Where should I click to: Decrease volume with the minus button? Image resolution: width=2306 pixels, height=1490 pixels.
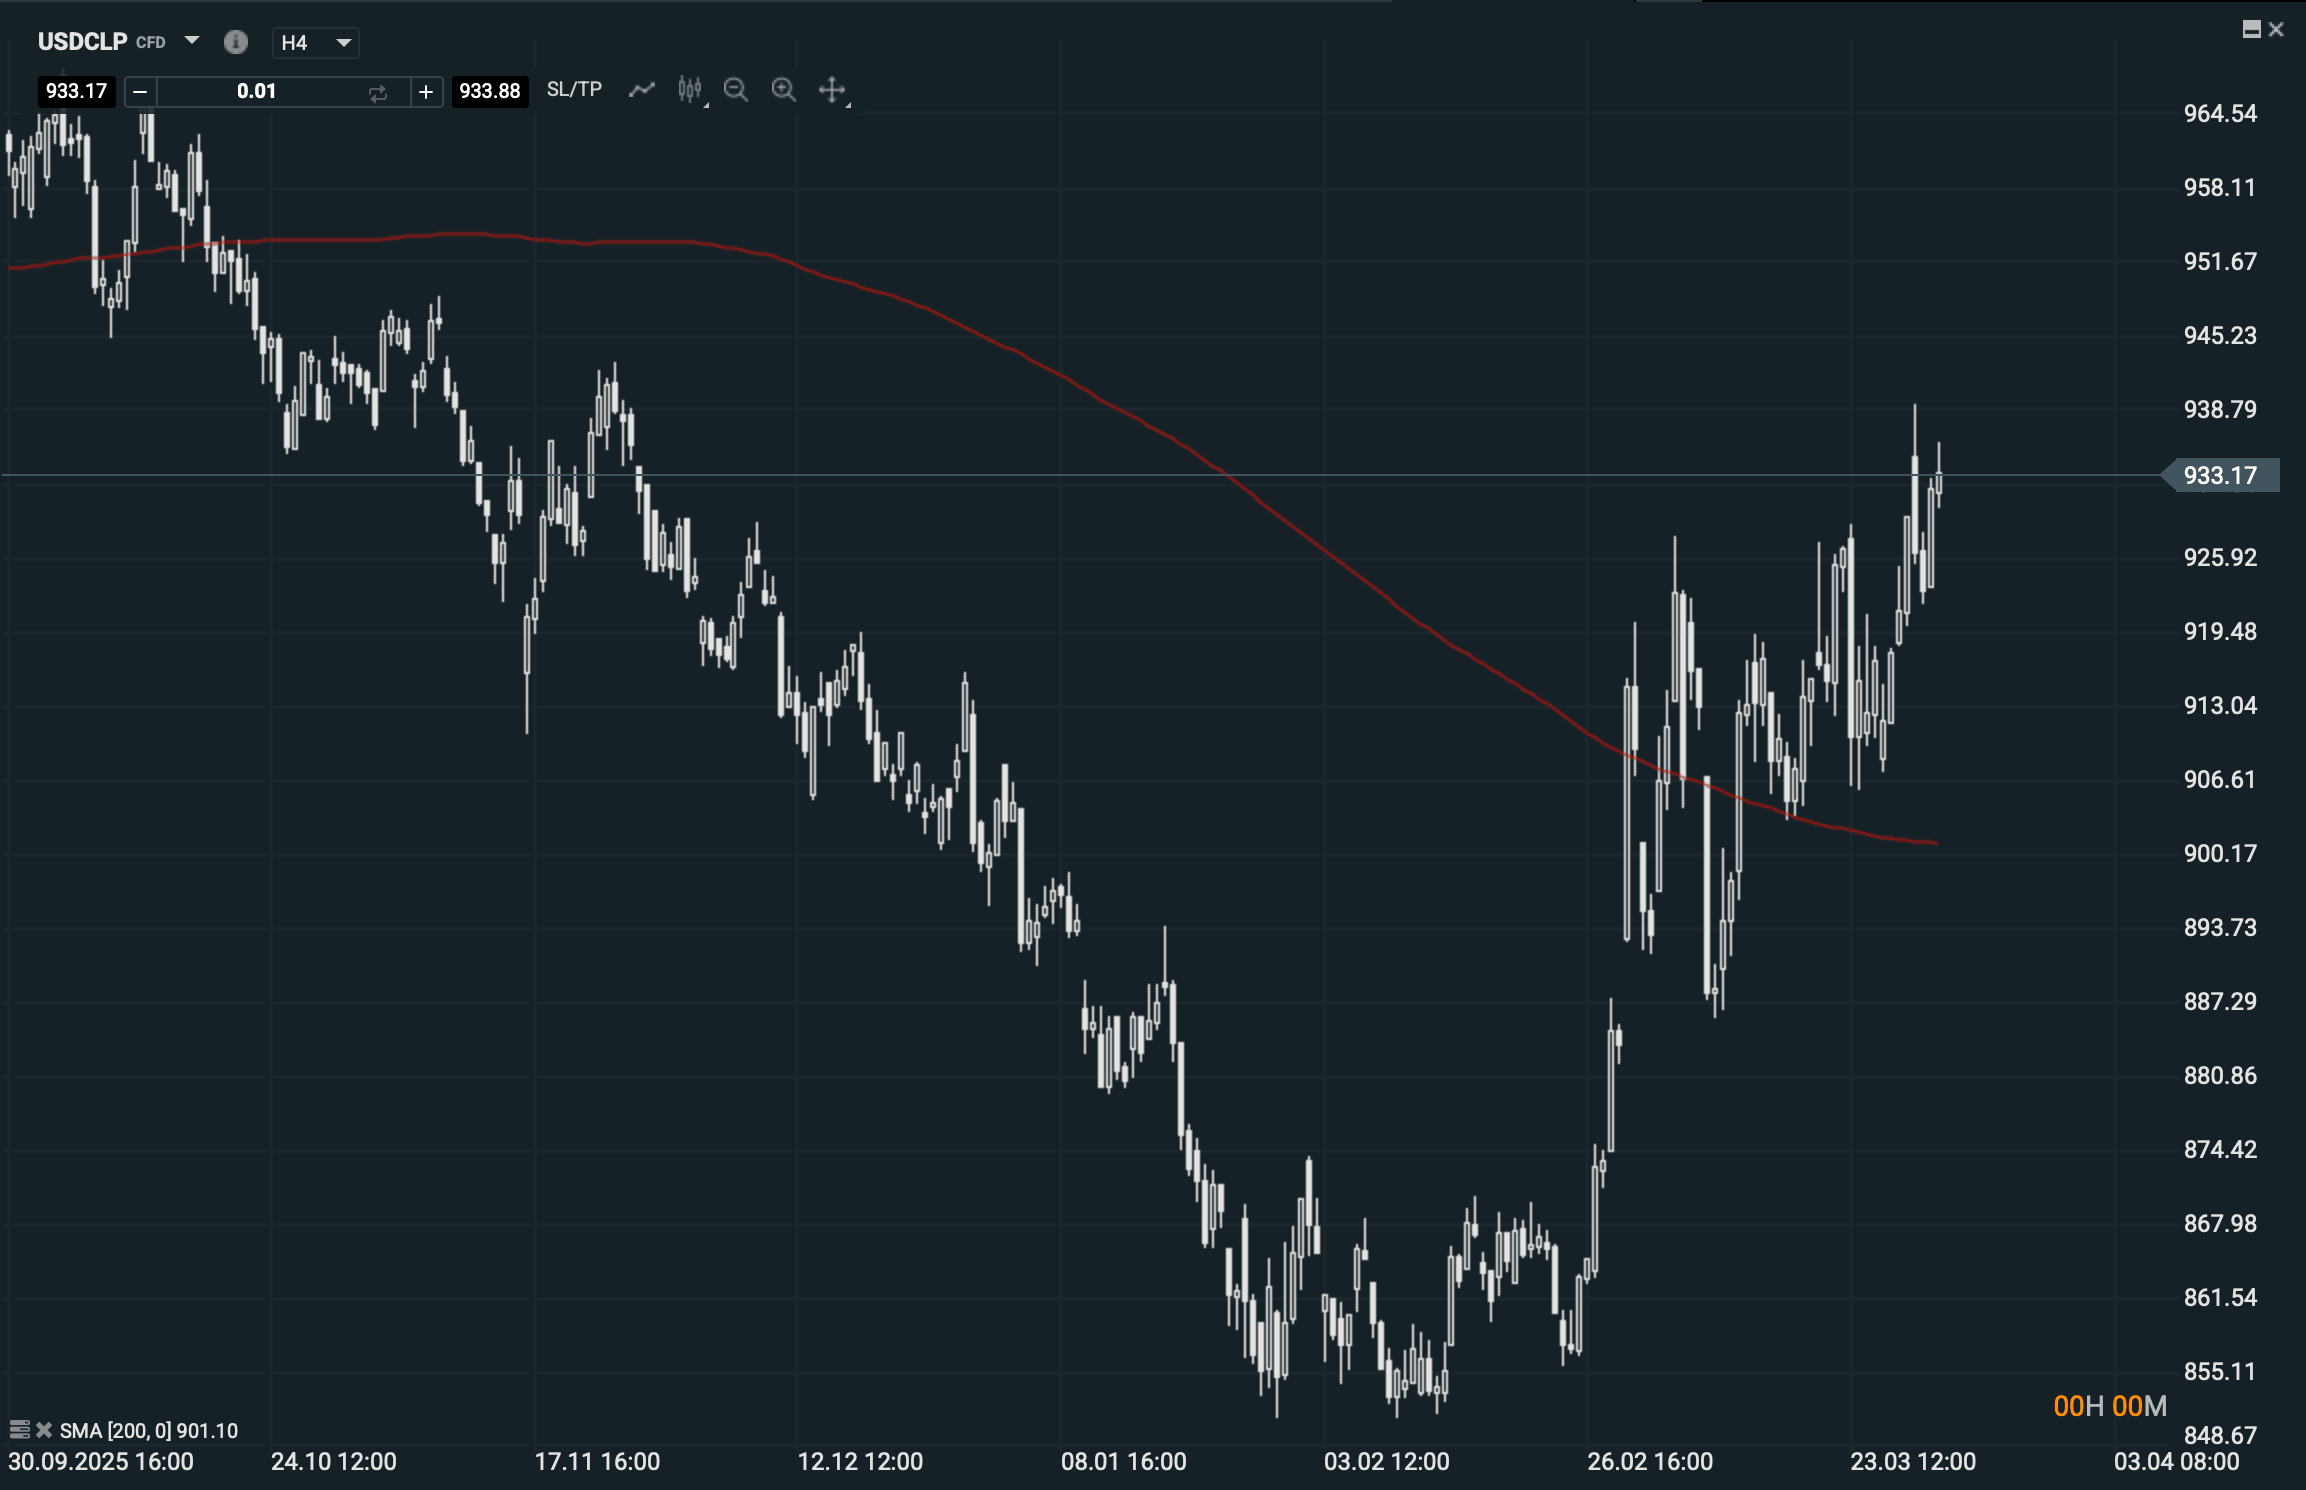(141, 92)
